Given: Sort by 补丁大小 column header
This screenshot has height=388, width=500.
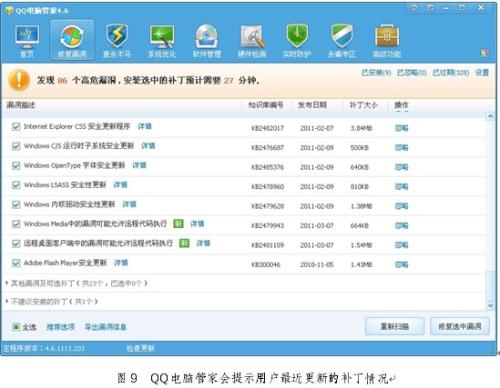Looking at the screenshot, I should click(363, 105).
